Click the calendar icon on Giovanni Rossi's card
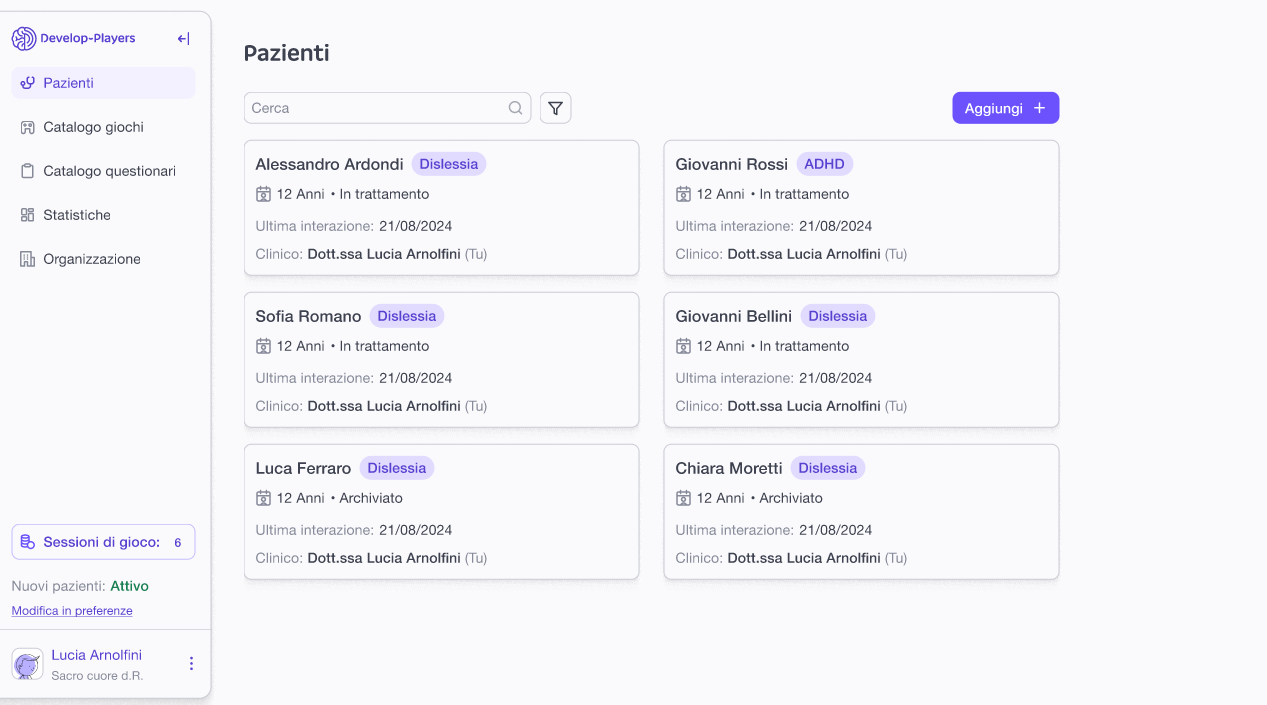Viewport: 1267px width, 705px height. tap(684, 194)
